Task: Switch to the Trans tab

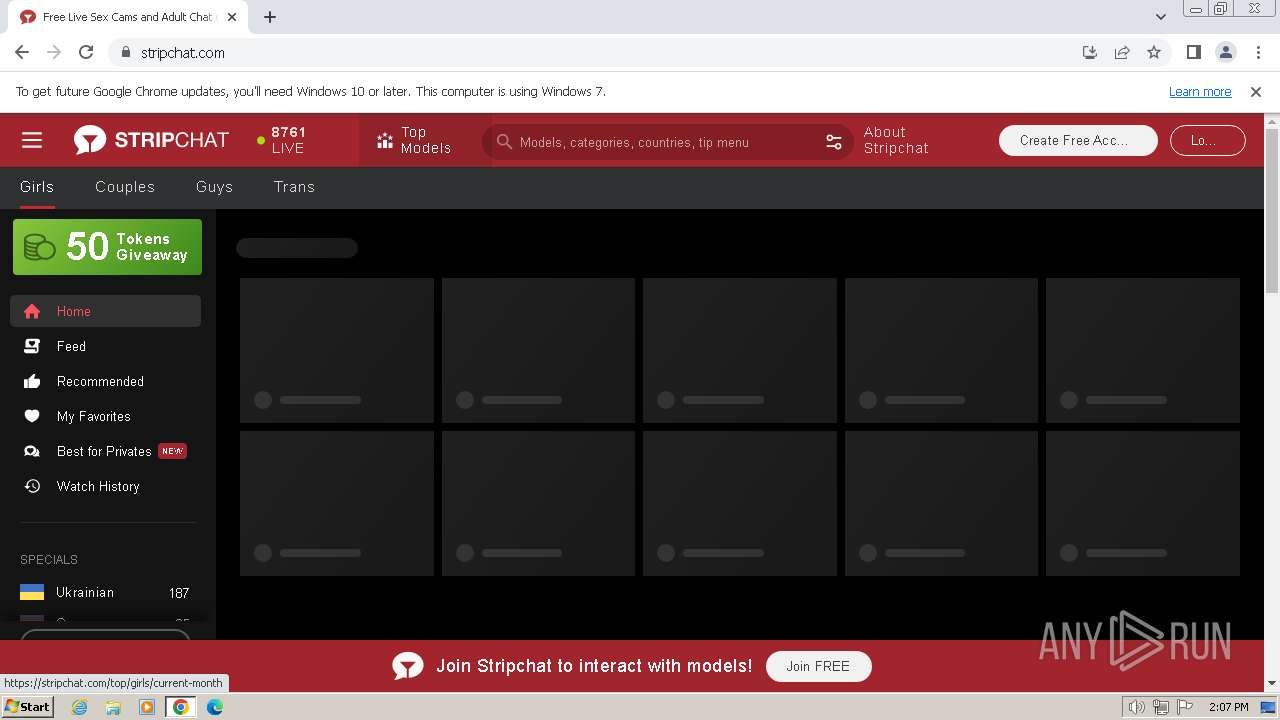Action: click(x=294, y=187)
